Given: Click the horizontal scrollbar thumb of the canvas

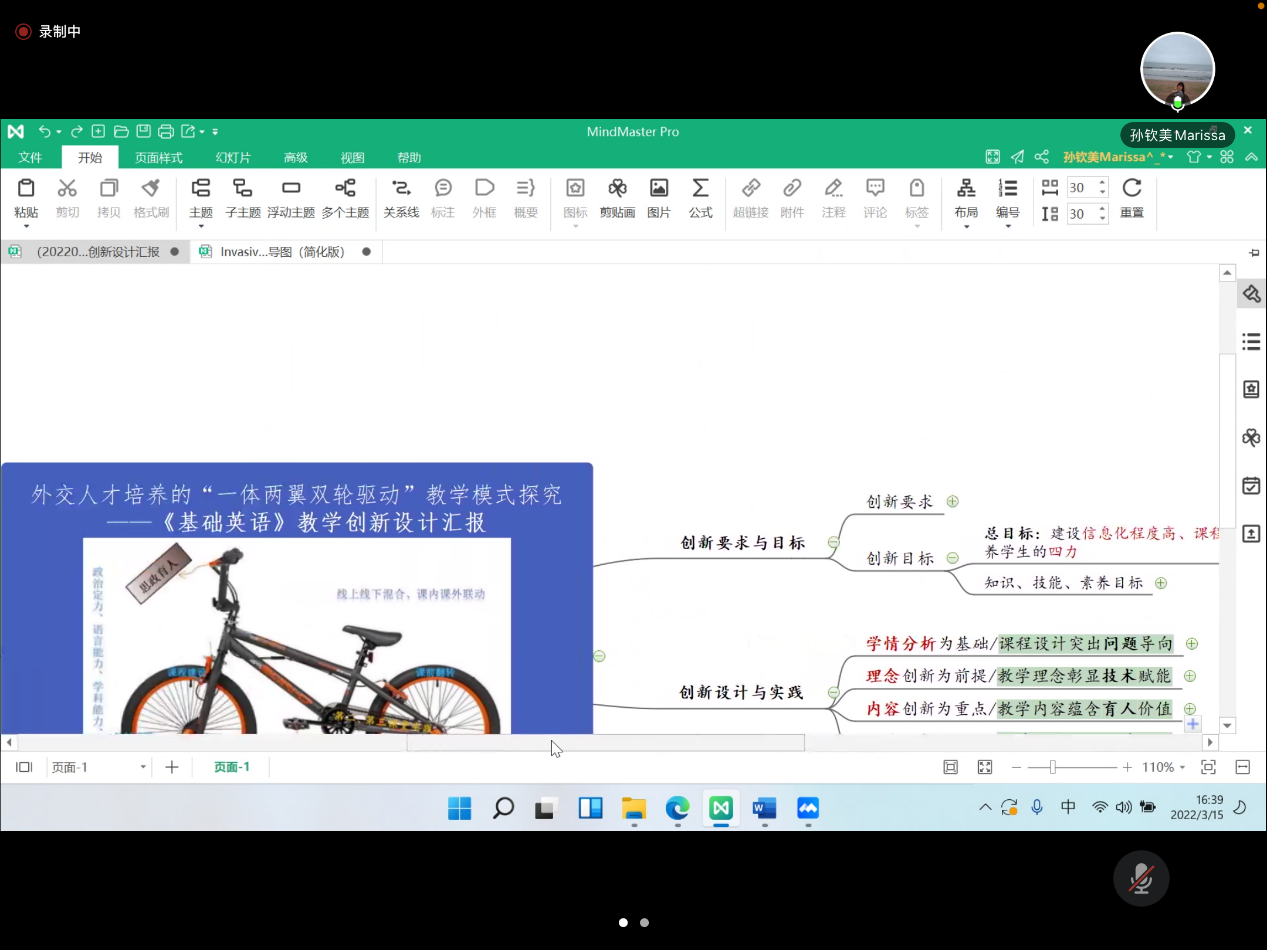Looking at the screenshot, I should point(605,742).
